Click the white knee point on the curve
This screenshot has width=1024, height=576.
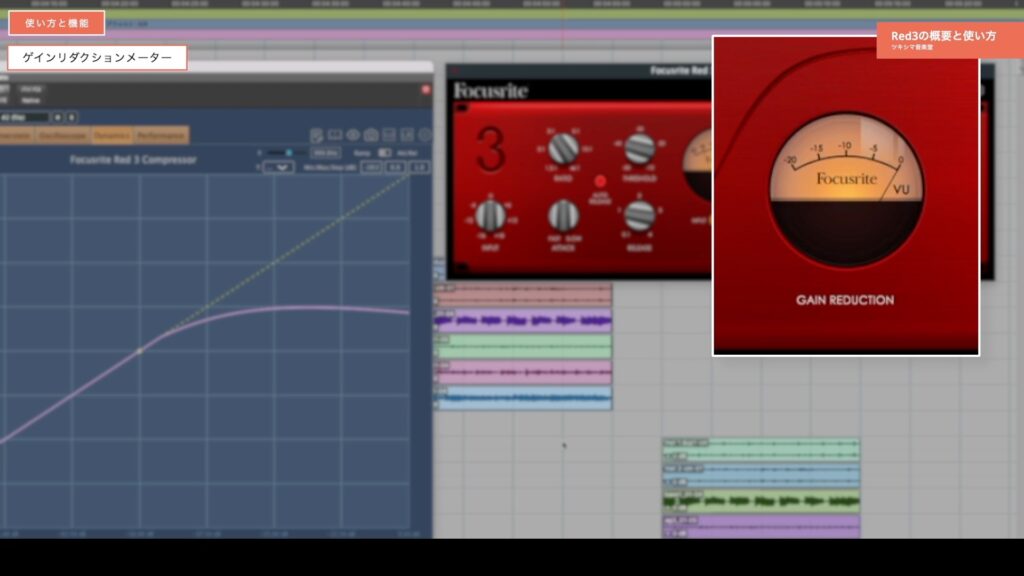(x=139, y=351)
